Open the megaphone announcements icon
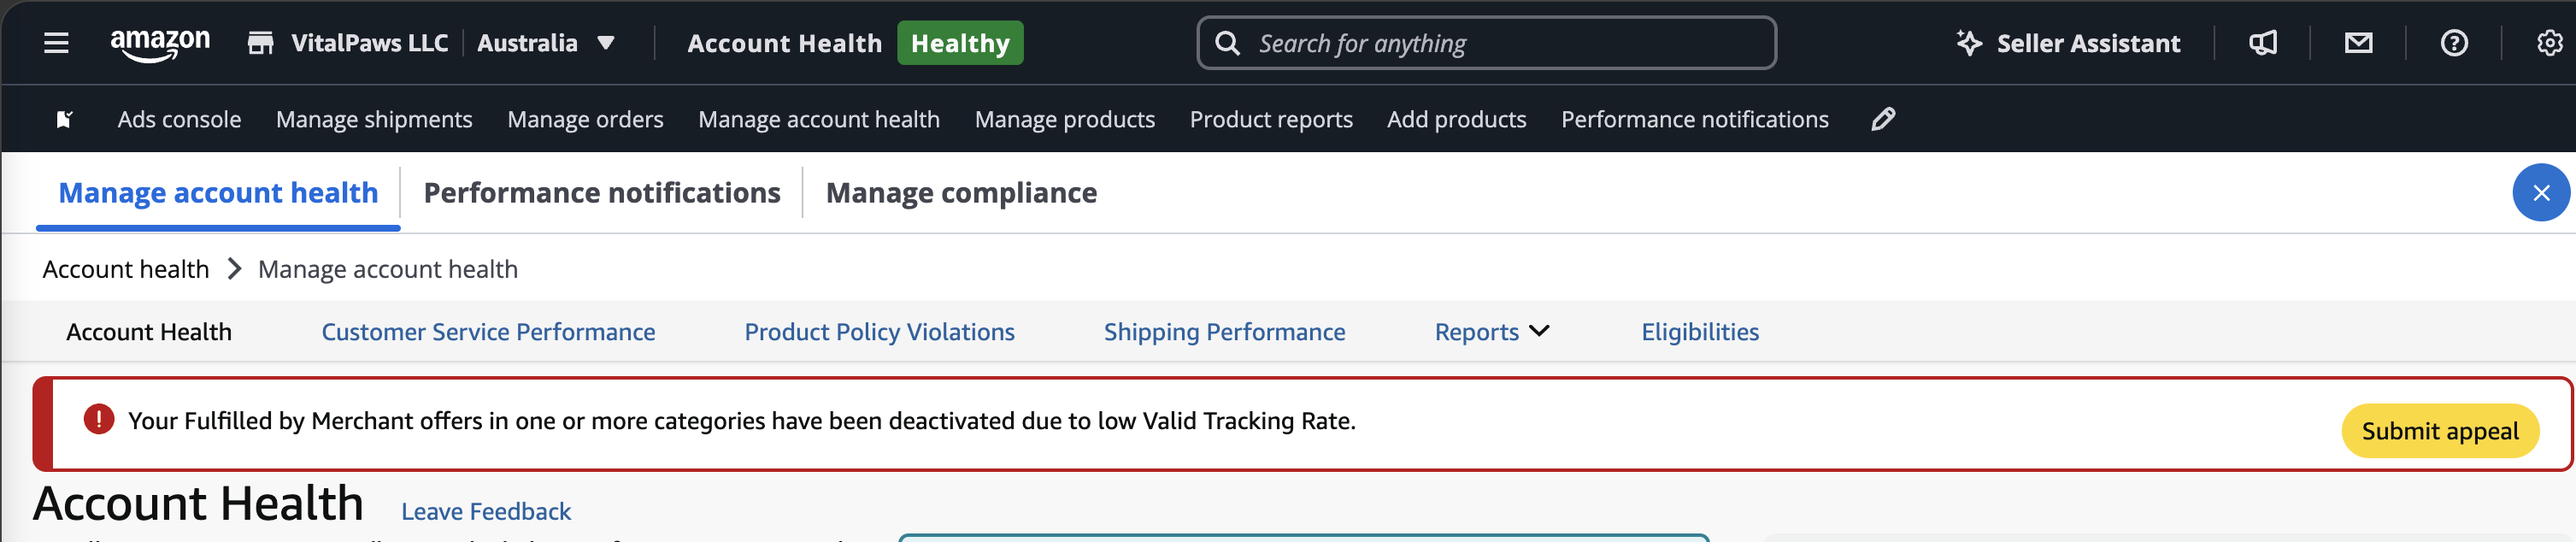This screenshot has height=542, width=2576. 2263,43
